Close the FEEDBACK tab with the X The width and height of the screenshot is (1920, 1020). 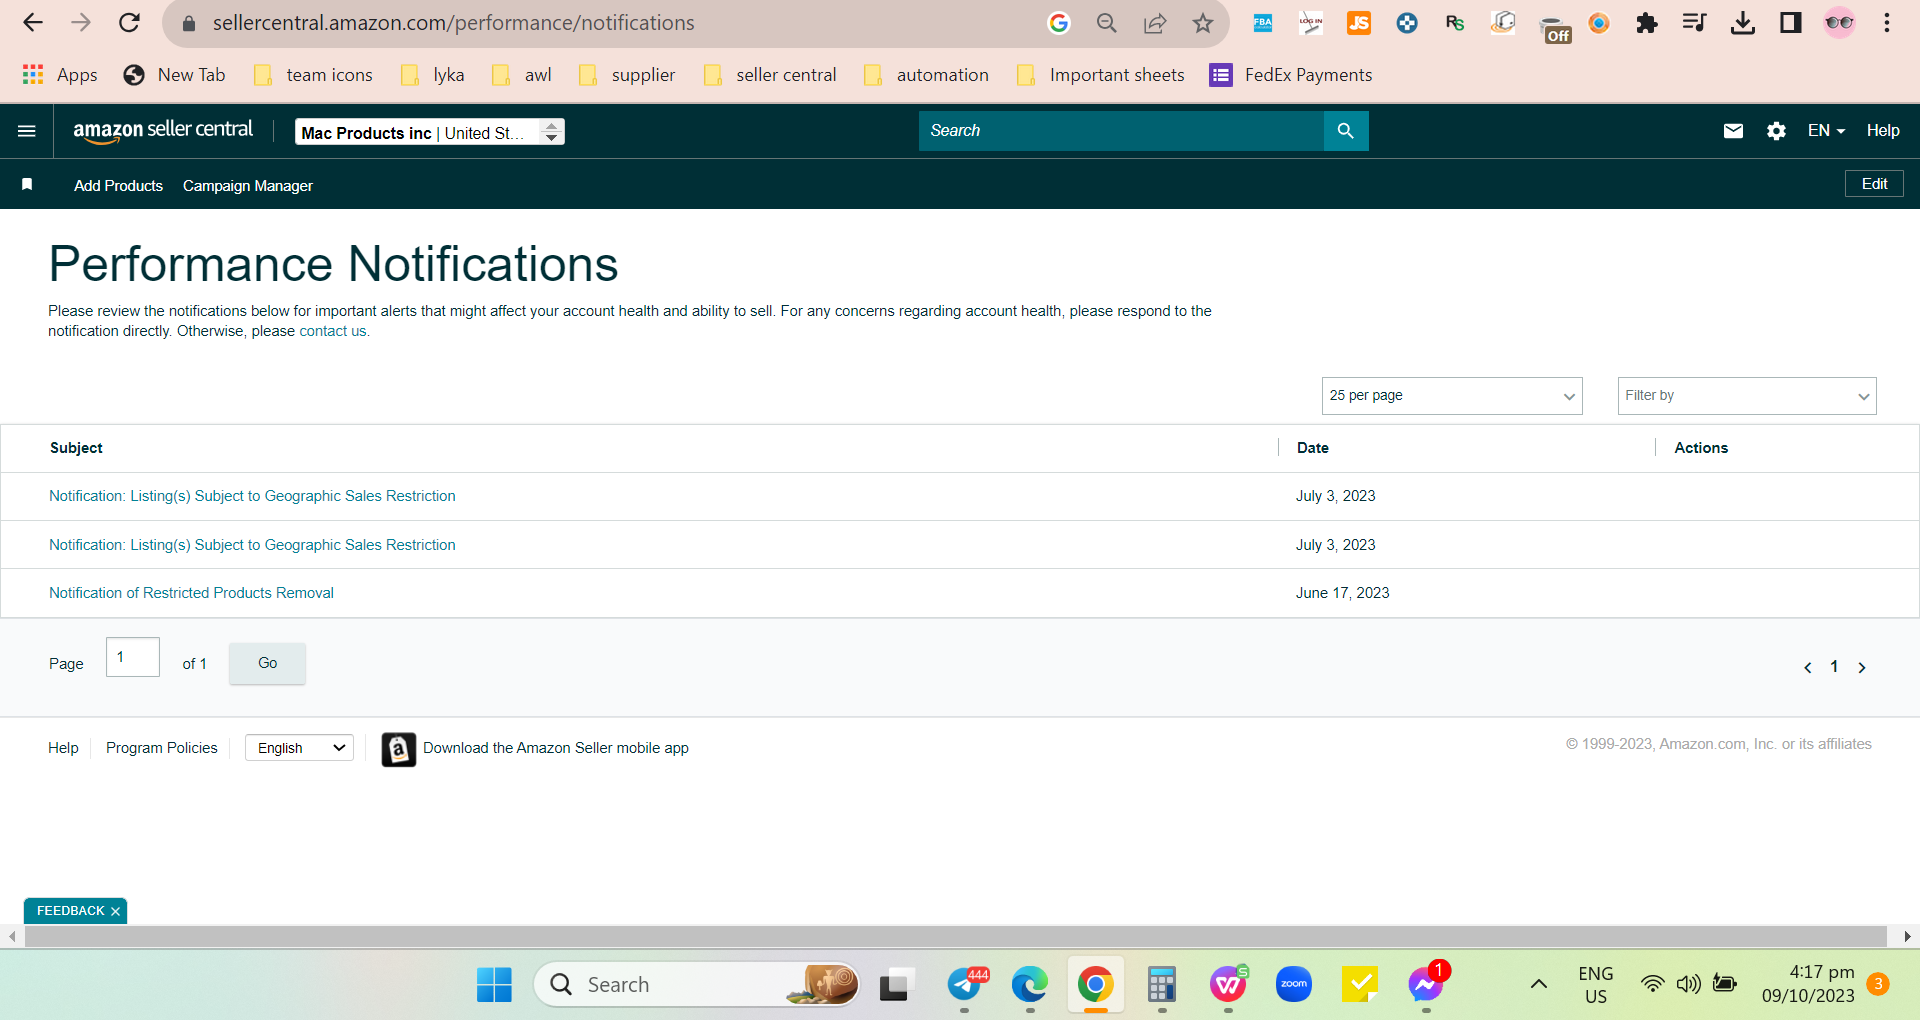click(x=116, y=911)
